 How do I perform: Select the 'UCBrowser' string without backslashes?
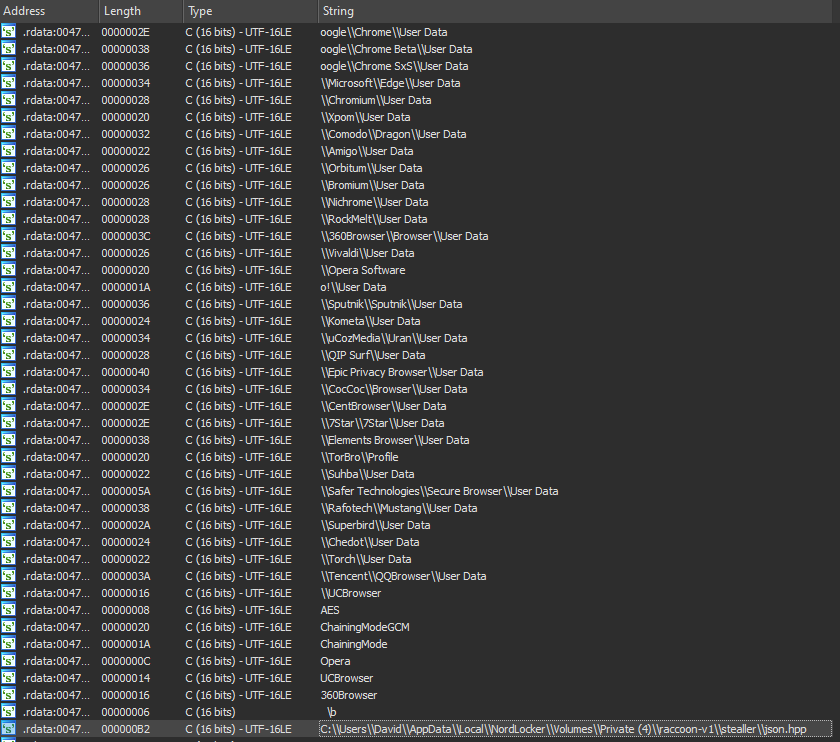(347, 678)
